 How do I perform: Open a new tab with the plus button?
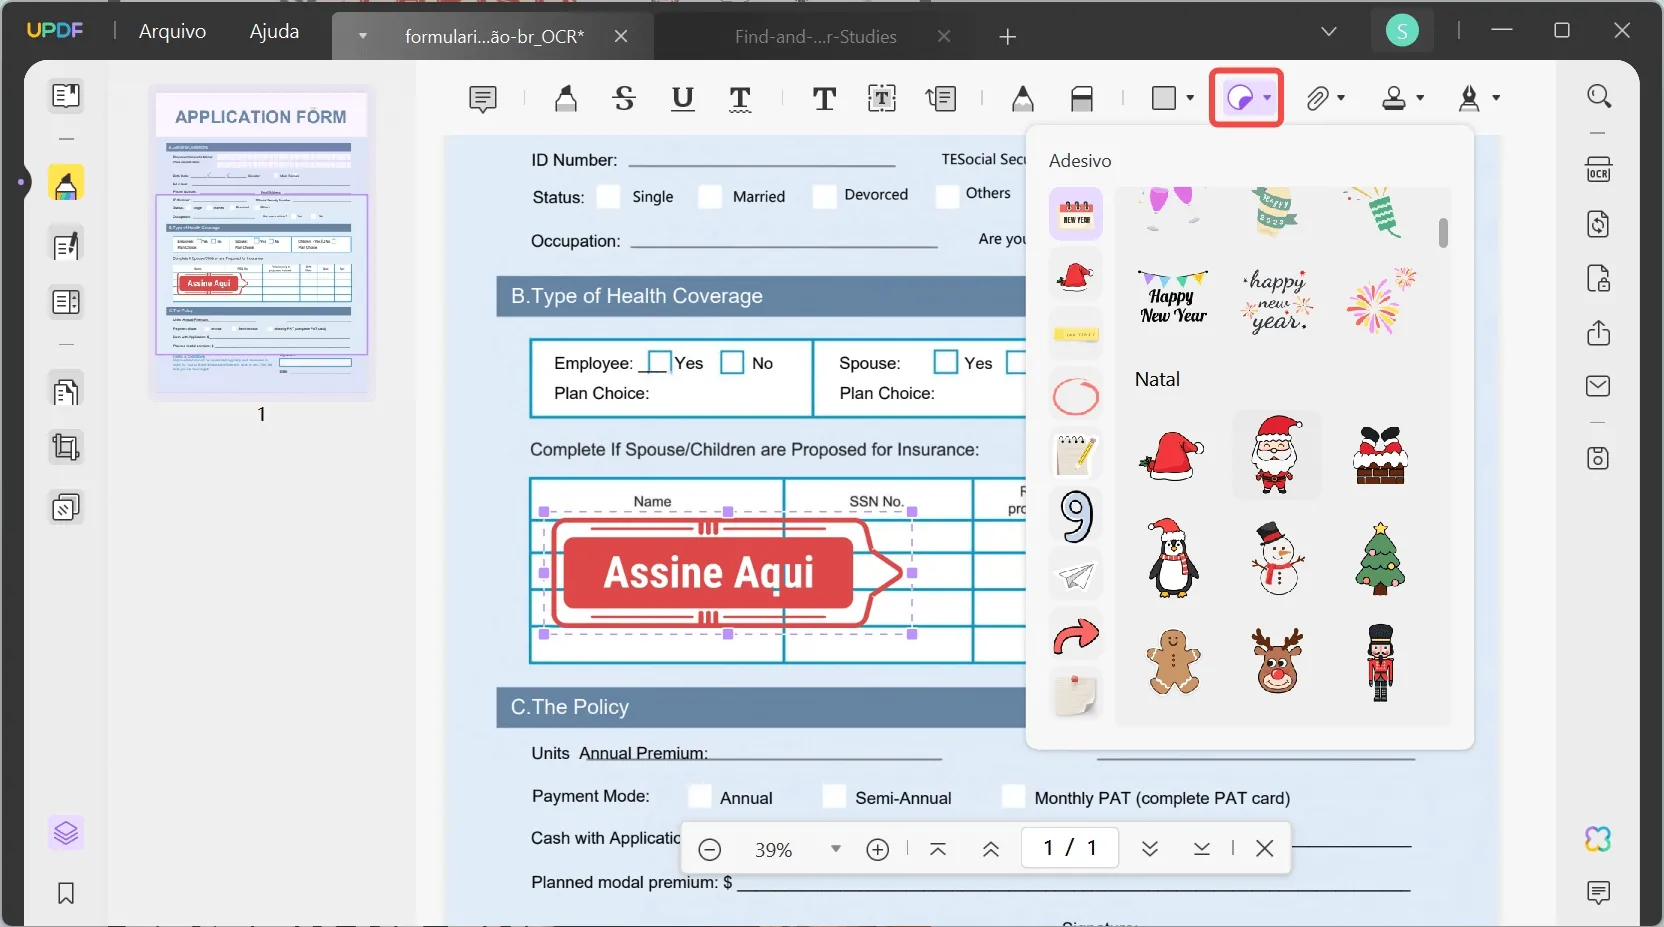pos(1008,37)
